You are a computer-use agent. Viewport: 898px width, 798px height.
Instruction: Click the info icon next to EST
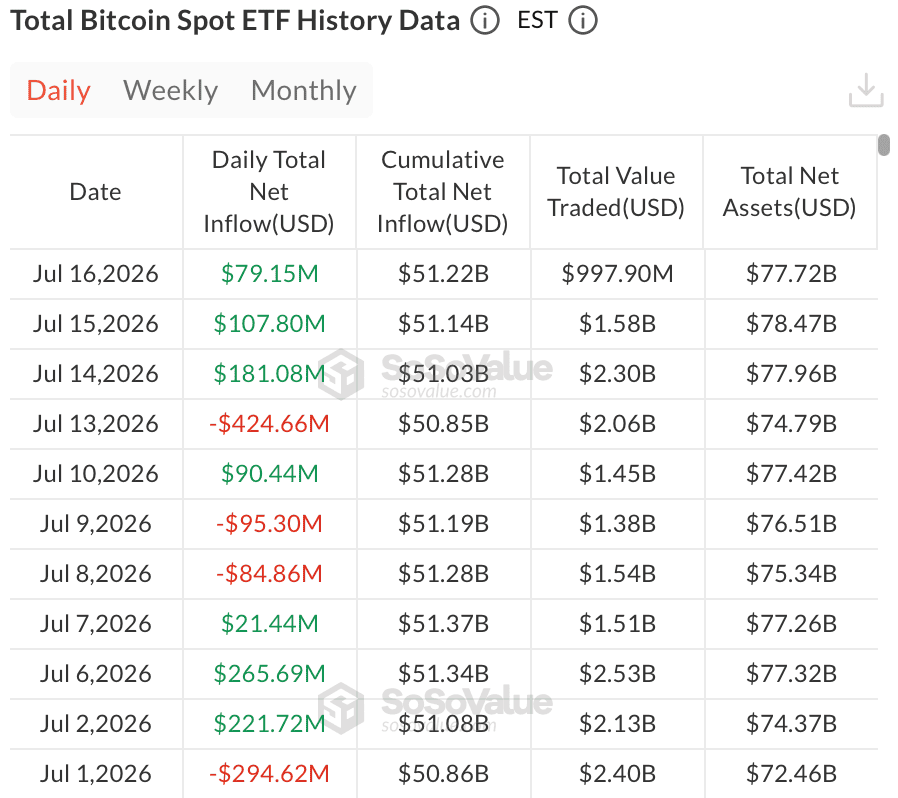tap(583, 21)
